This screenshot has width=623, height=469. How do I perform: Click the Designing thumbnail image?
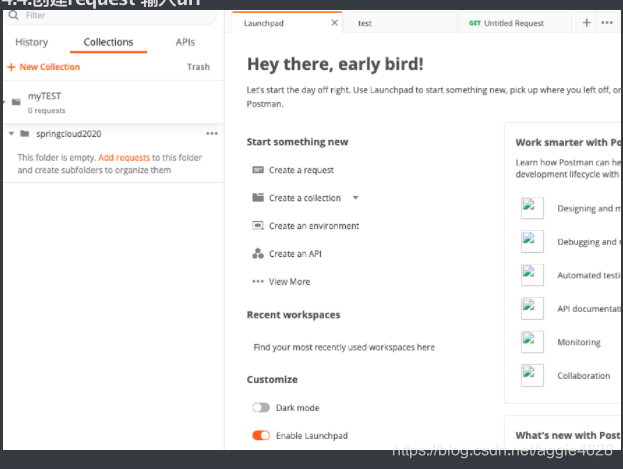click(x=532, y=208)
